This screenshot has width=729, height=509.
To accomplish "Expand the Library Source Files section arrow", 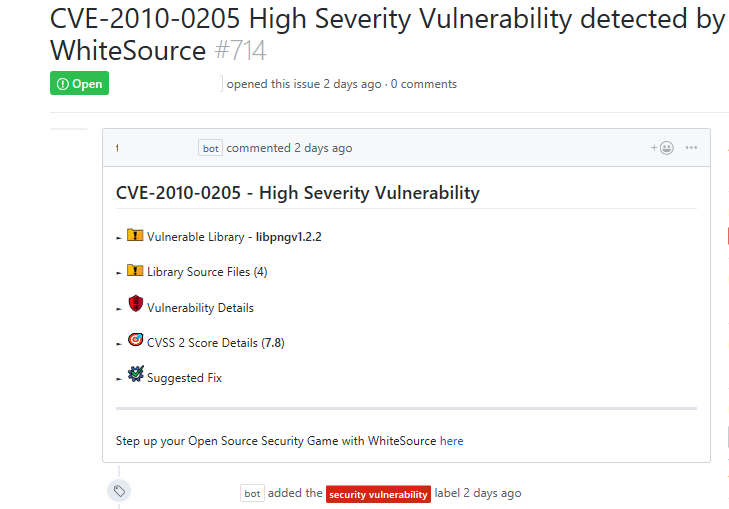I will [119, 273].
